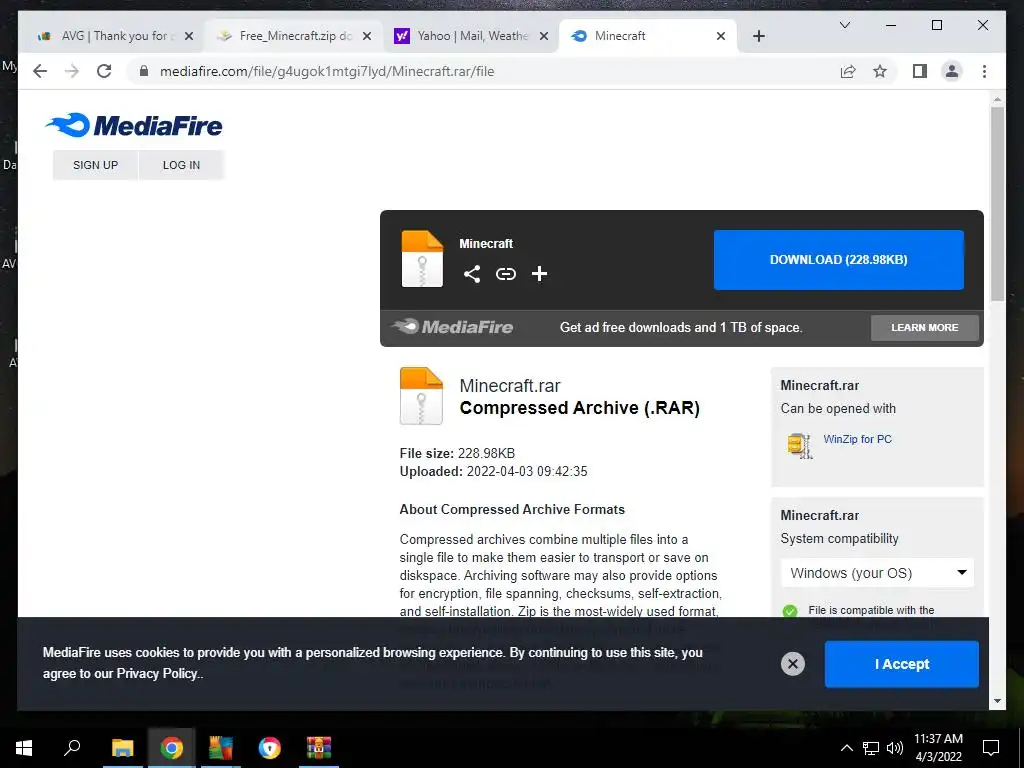
Task: Click the 'File size: 228.98KB' text
Action: 457,453
